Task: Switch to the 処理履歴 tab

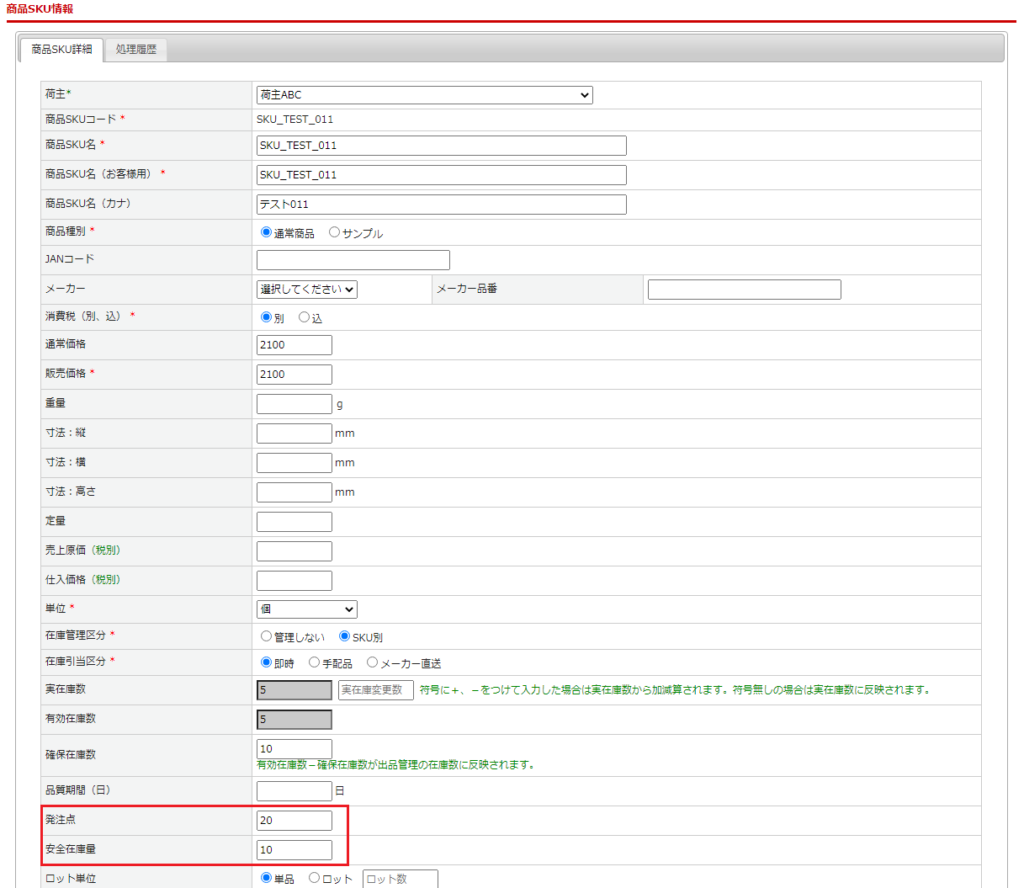Action: pos(136,48)
